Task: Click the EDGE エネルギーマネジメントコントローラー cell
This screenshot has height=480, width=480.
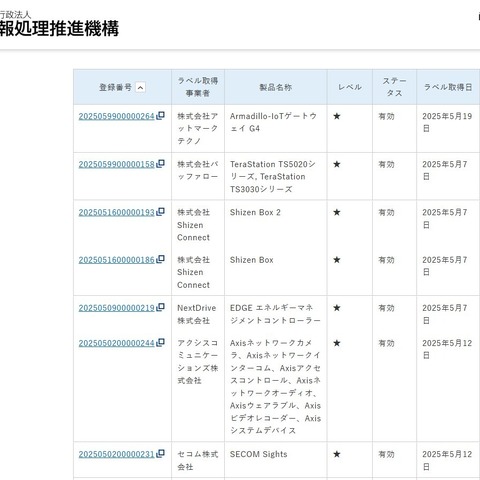Action: 275,314
